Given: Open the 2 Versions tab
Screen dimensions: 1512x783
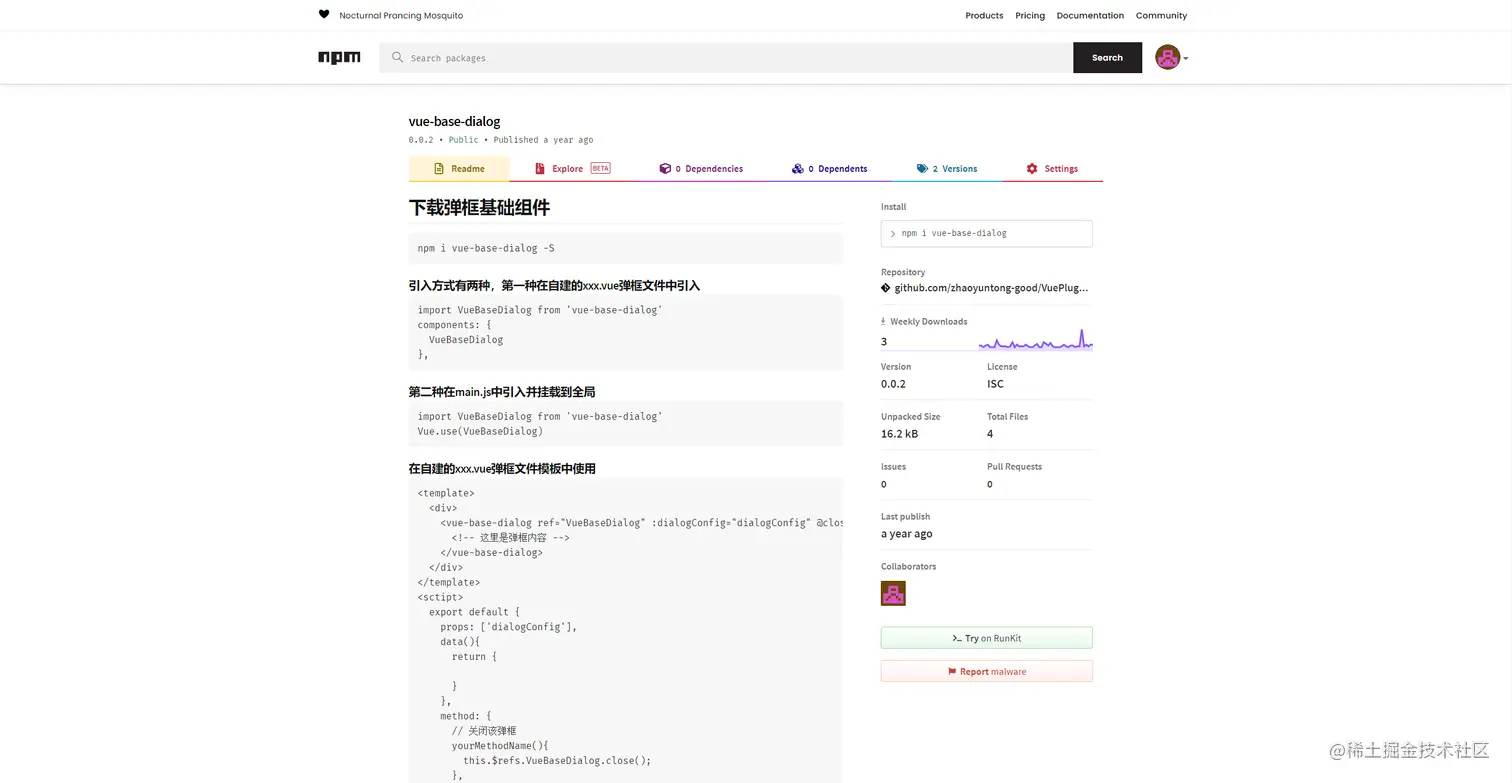Looking at the screenshot, I should (x=947, y=169).
